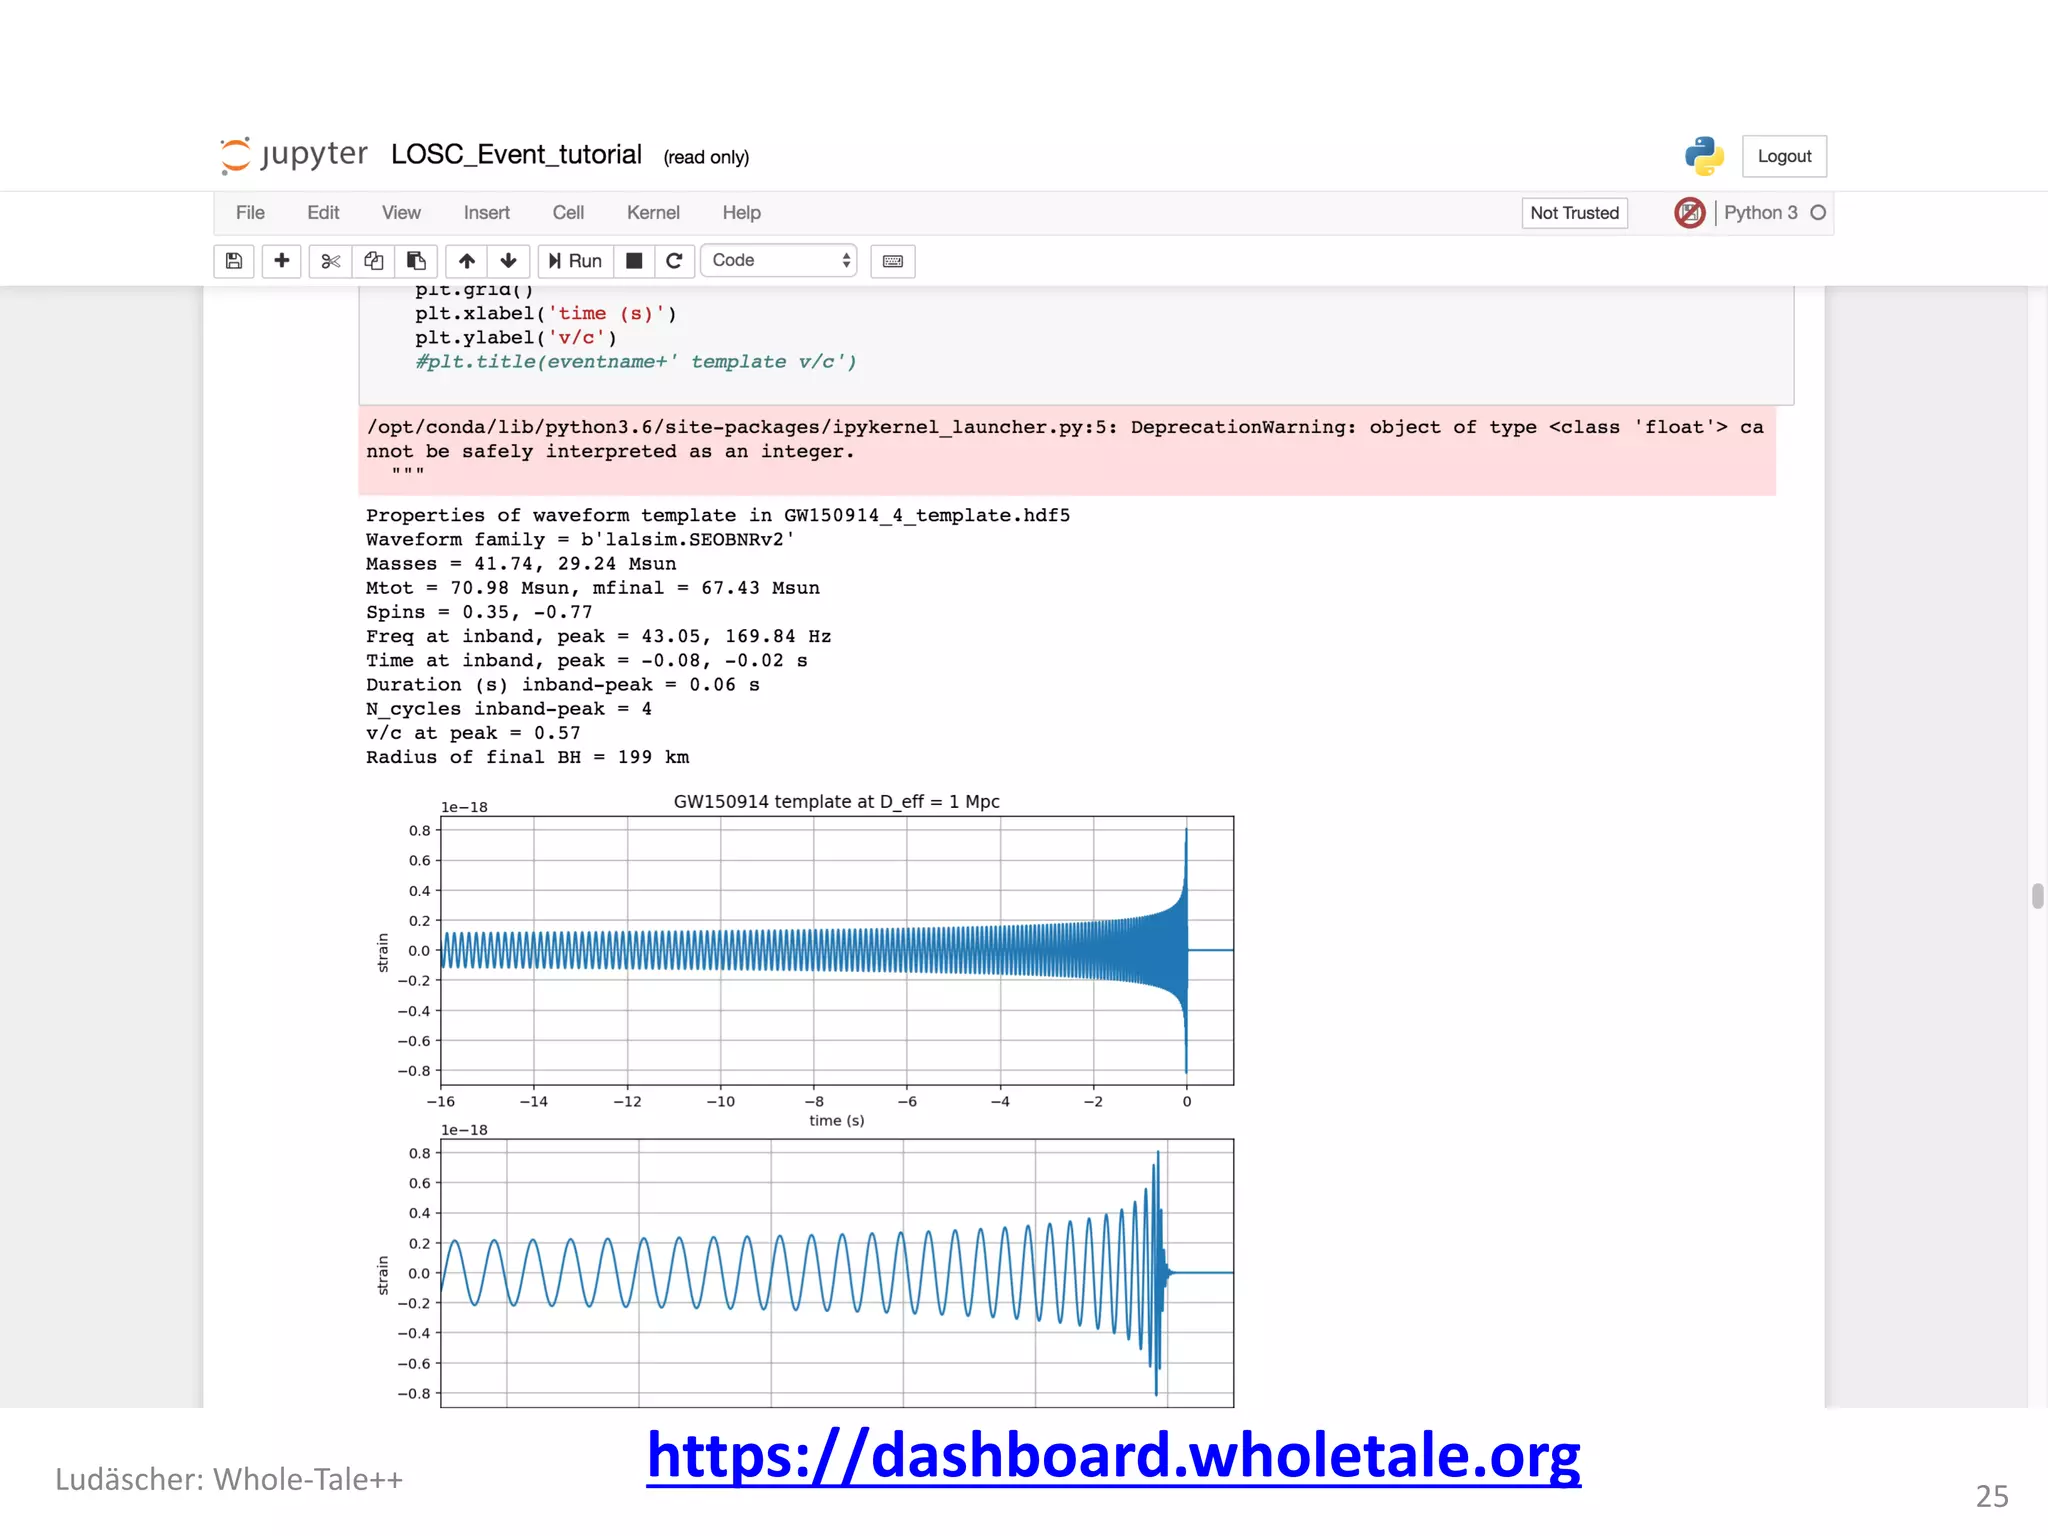The height and width of the screenshot is (1536, 2048).
Task: Click the Not Trusted button
Action: pyautogui.click(x=1574, y=213)
